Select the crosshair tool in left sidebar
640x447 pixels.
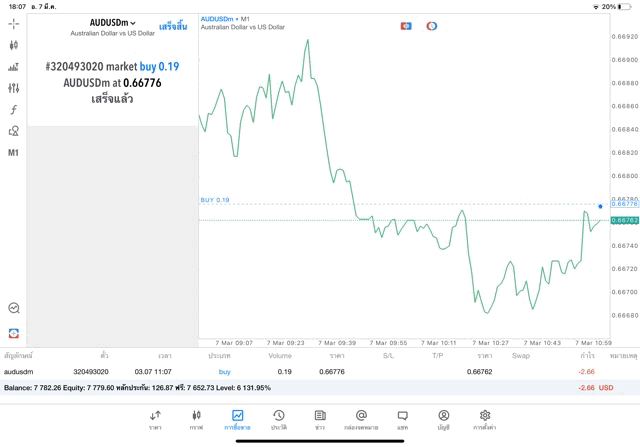(x=14, y=24)
